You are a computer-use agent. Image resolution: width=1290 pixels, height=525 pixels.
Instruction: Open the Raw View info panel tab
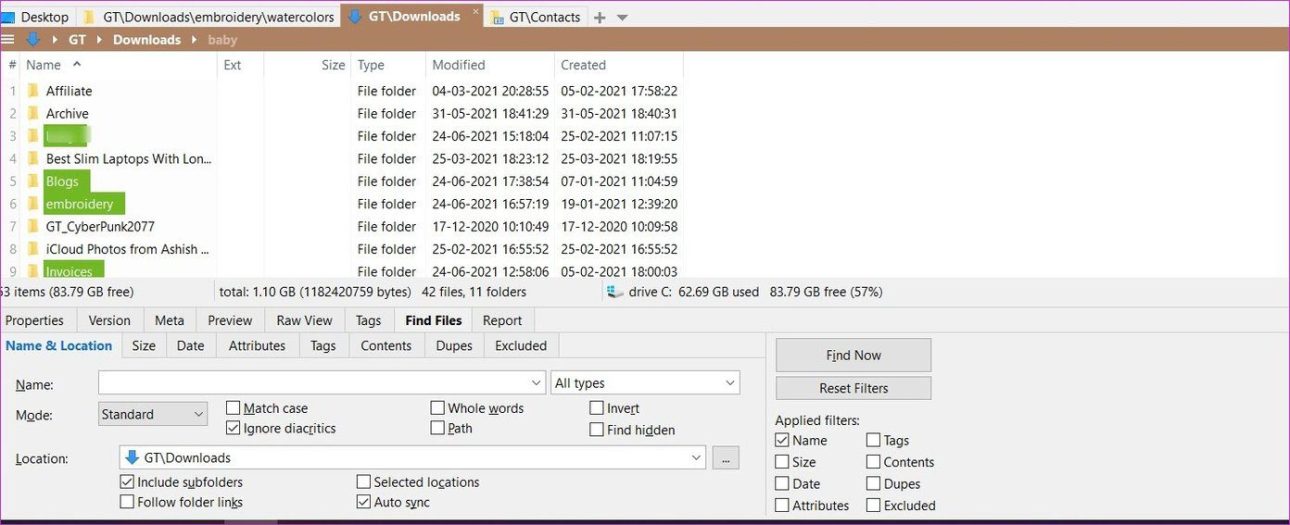pyautogui.click(x=304, y=321)
